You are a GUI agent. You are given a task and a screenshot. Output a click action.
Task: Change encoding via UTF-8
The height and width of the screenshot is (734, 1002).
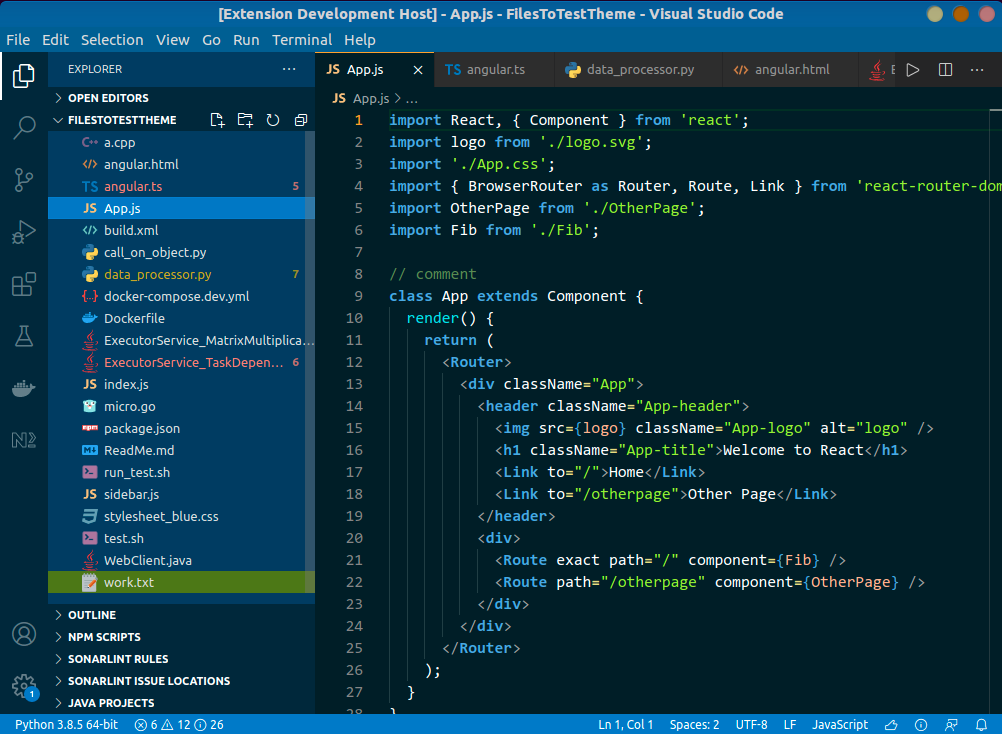(x=752, y=724)
